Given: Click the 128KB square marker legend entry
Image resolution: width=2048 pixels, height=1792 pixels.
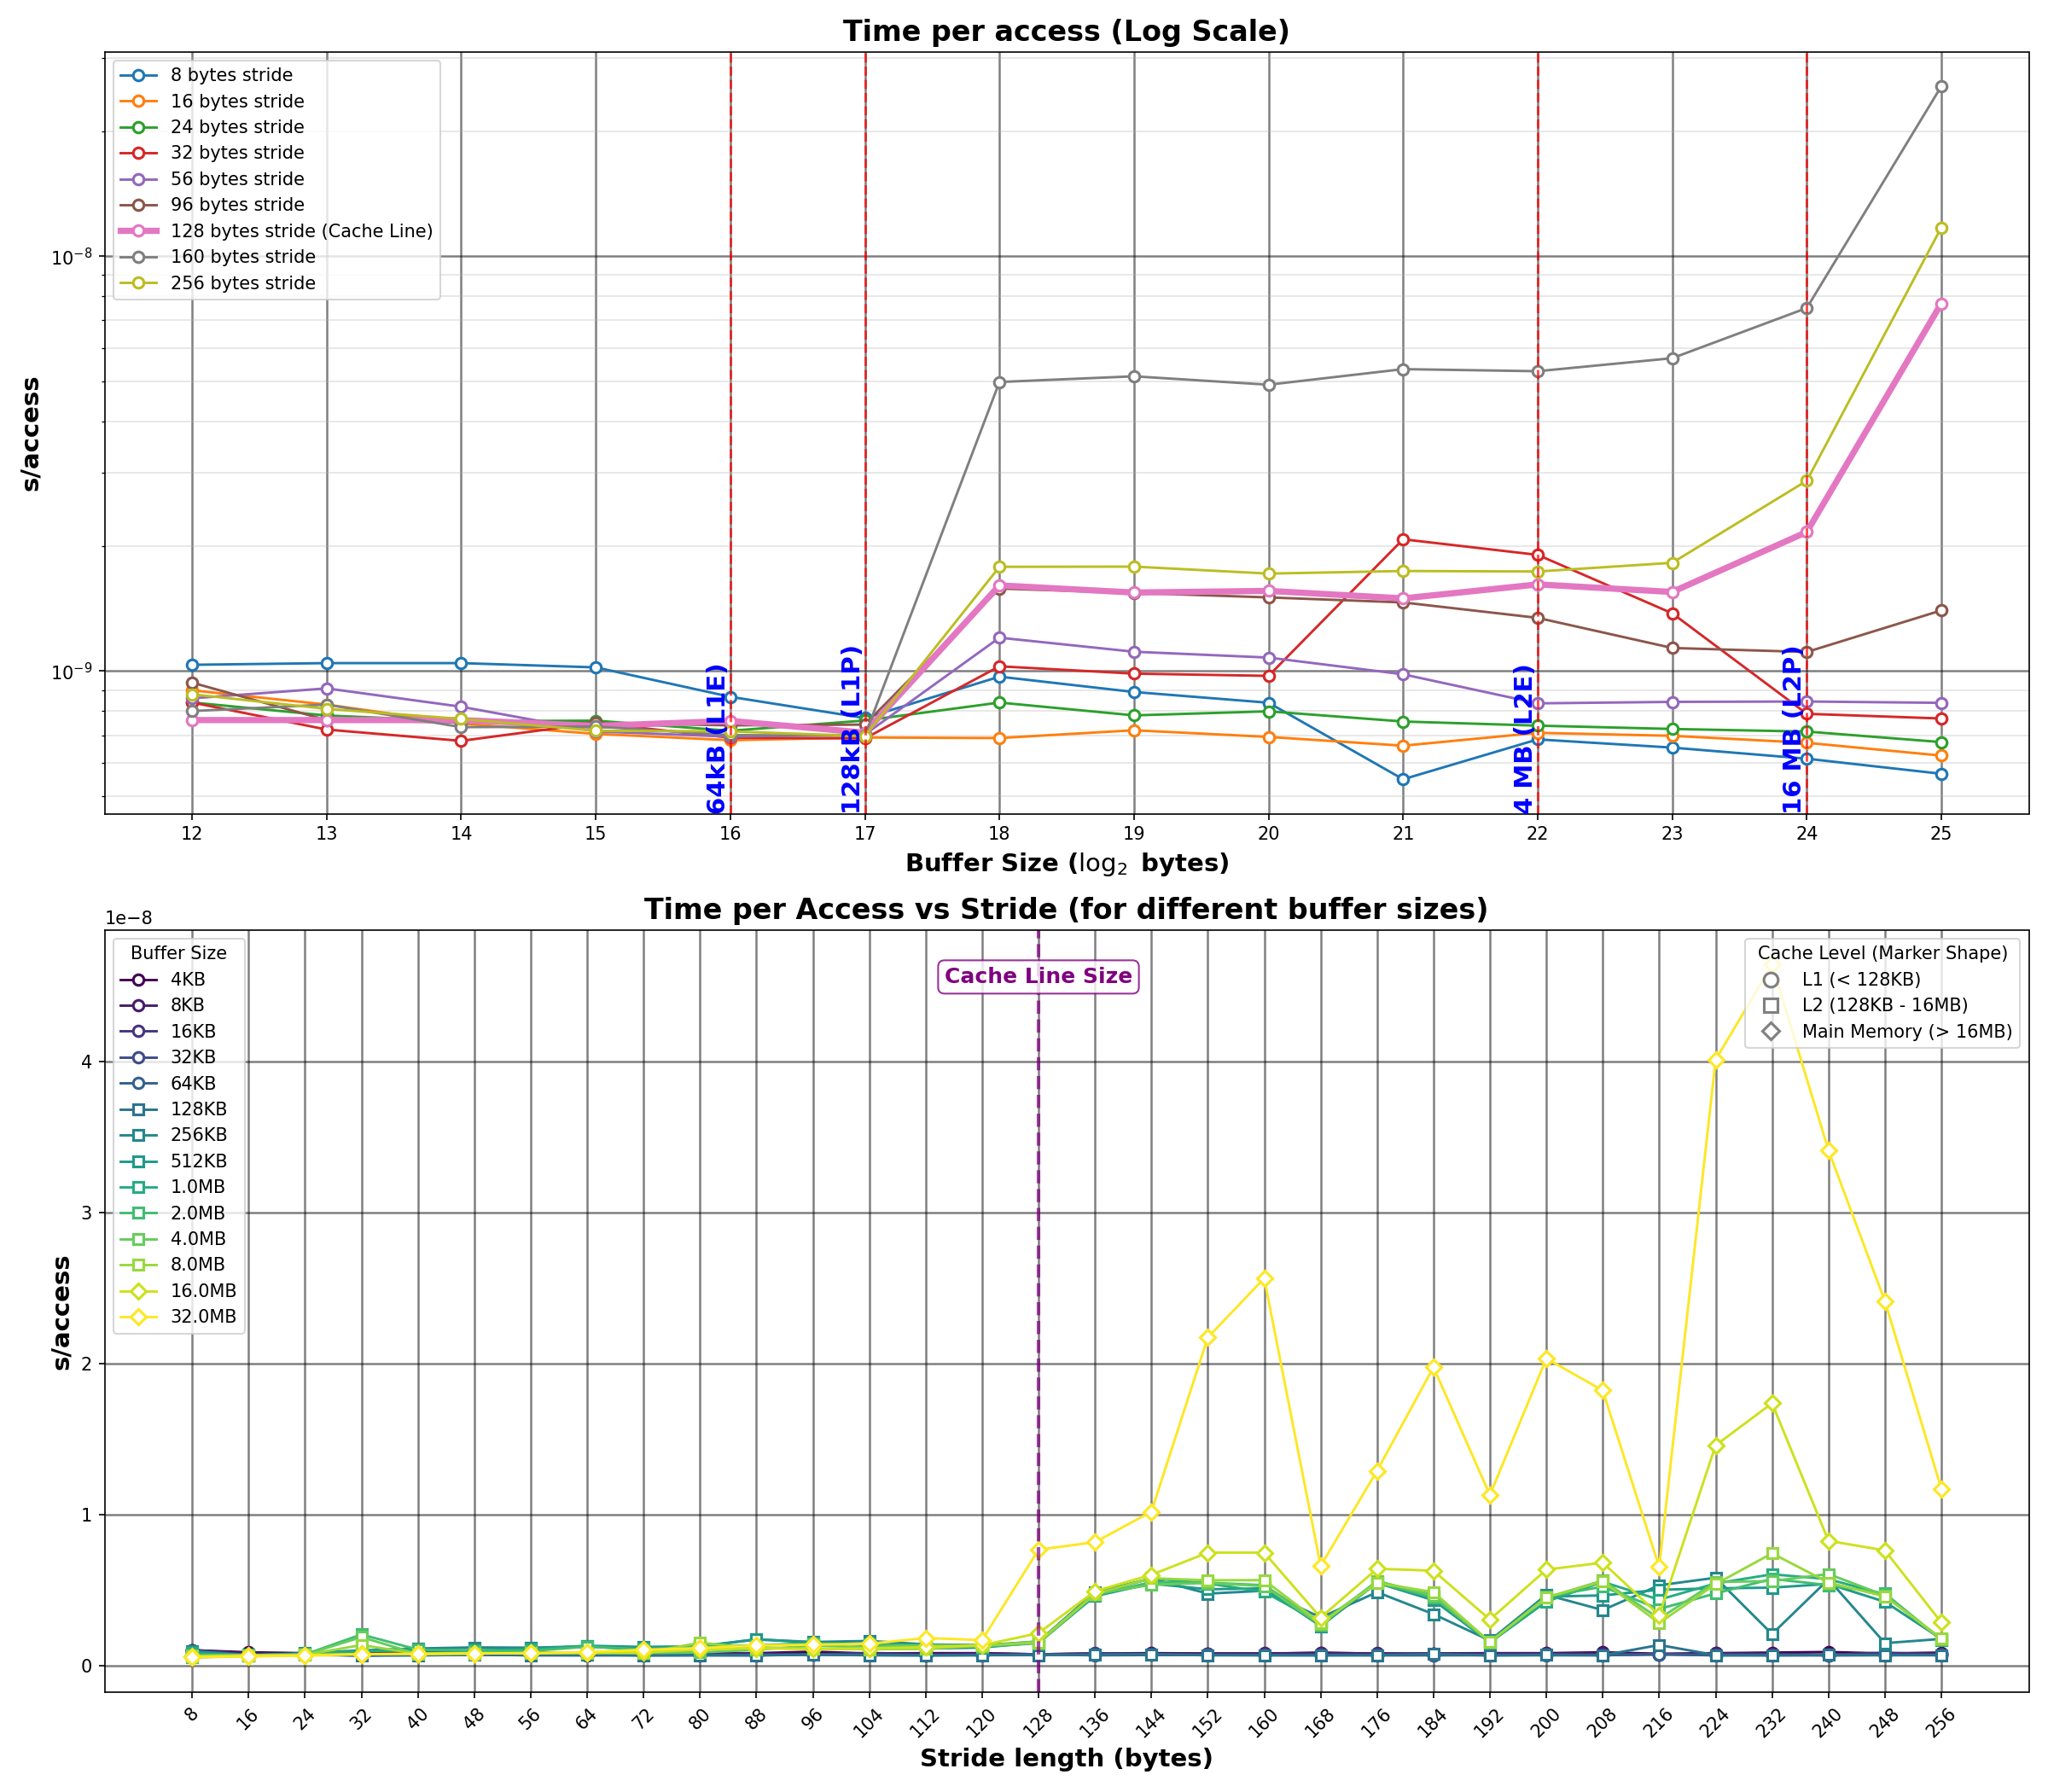Looking at the screenshot, I should (x=140, y=1109).
